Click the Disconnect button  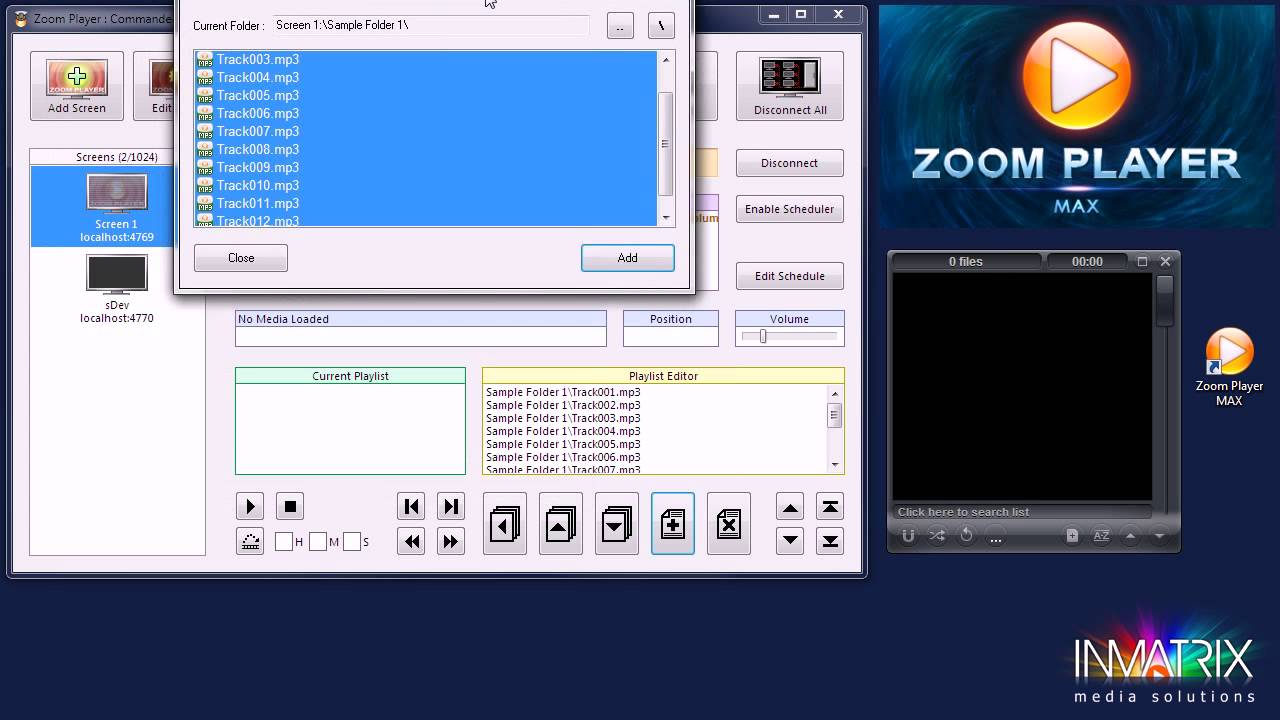click(x=790, y=163)
